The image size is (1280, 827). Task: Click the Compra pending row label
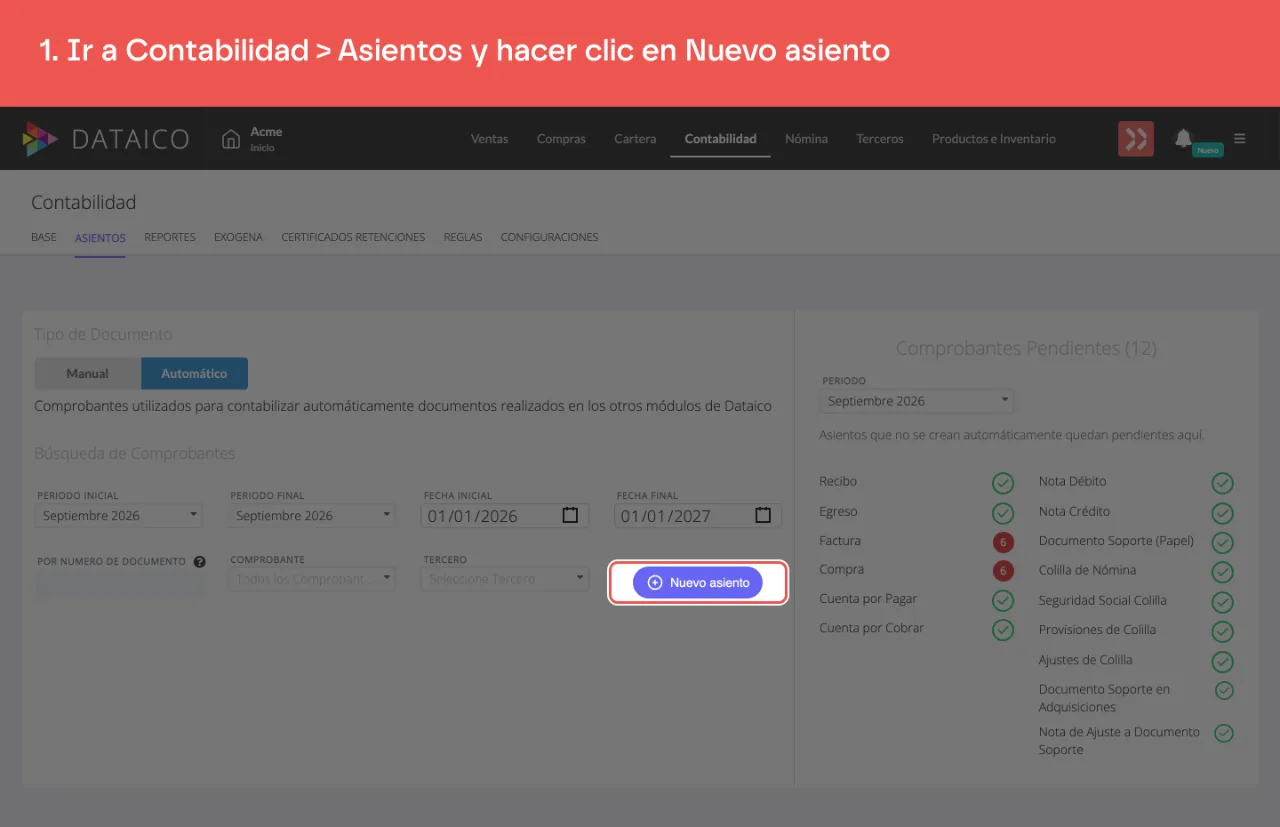[x=841, y=570]
